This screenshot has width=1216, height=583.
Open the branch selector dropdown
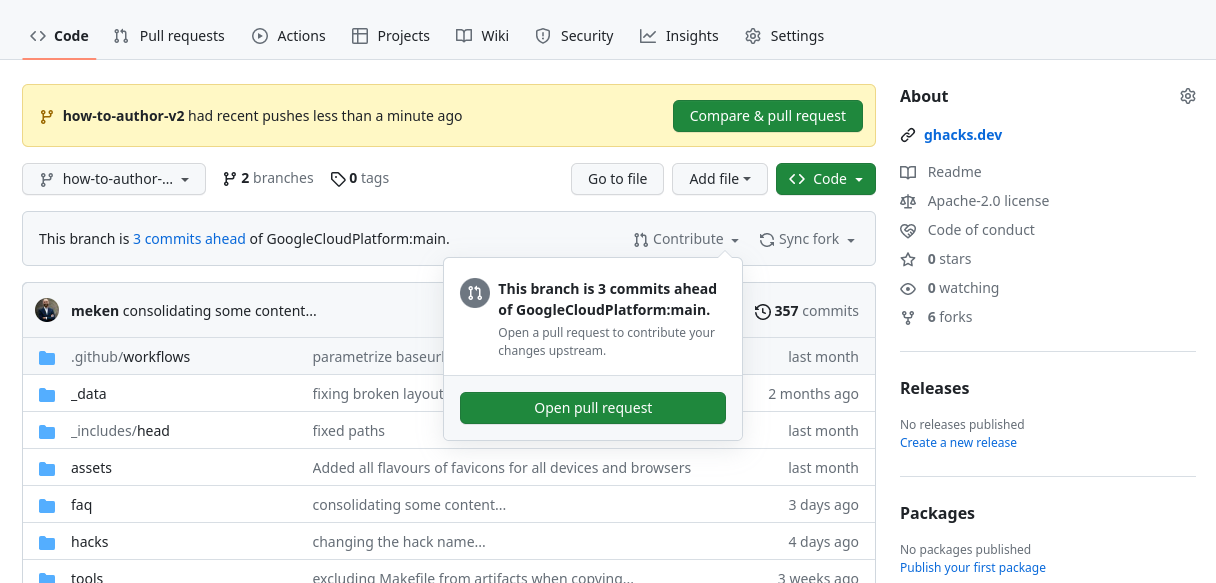(x=113, y=178)
